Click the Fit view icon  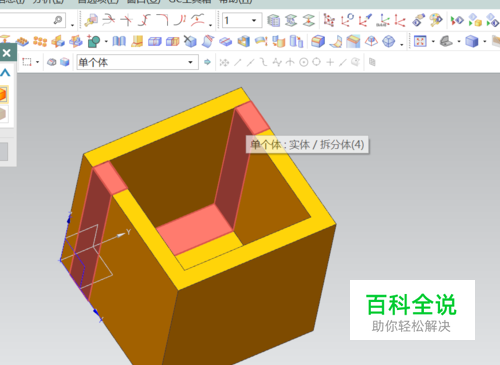pyautogui.click(x=420, y=41)
